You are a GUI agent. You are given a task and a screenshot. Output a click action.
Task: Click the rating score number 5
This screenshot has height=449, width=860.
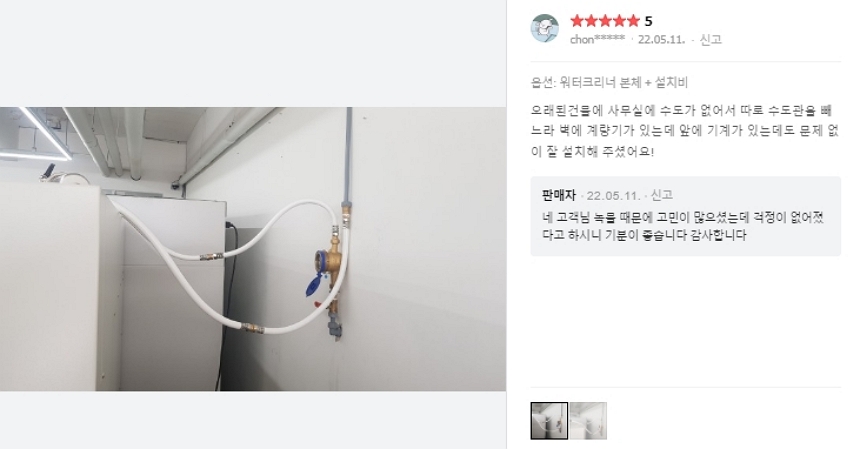[648, 21]
